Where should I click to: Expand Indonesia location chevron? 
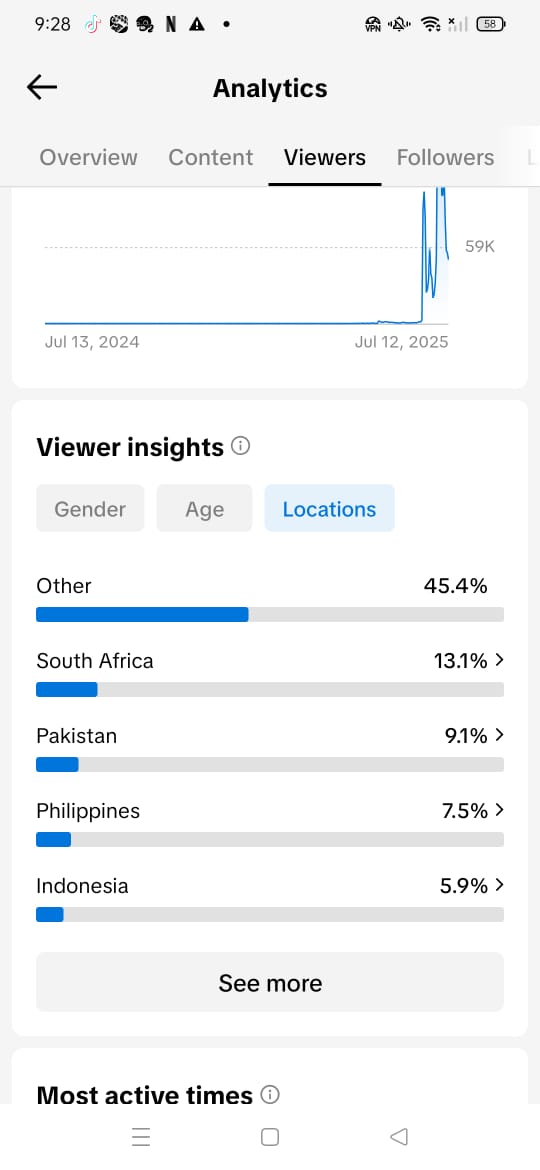point(500,885)
